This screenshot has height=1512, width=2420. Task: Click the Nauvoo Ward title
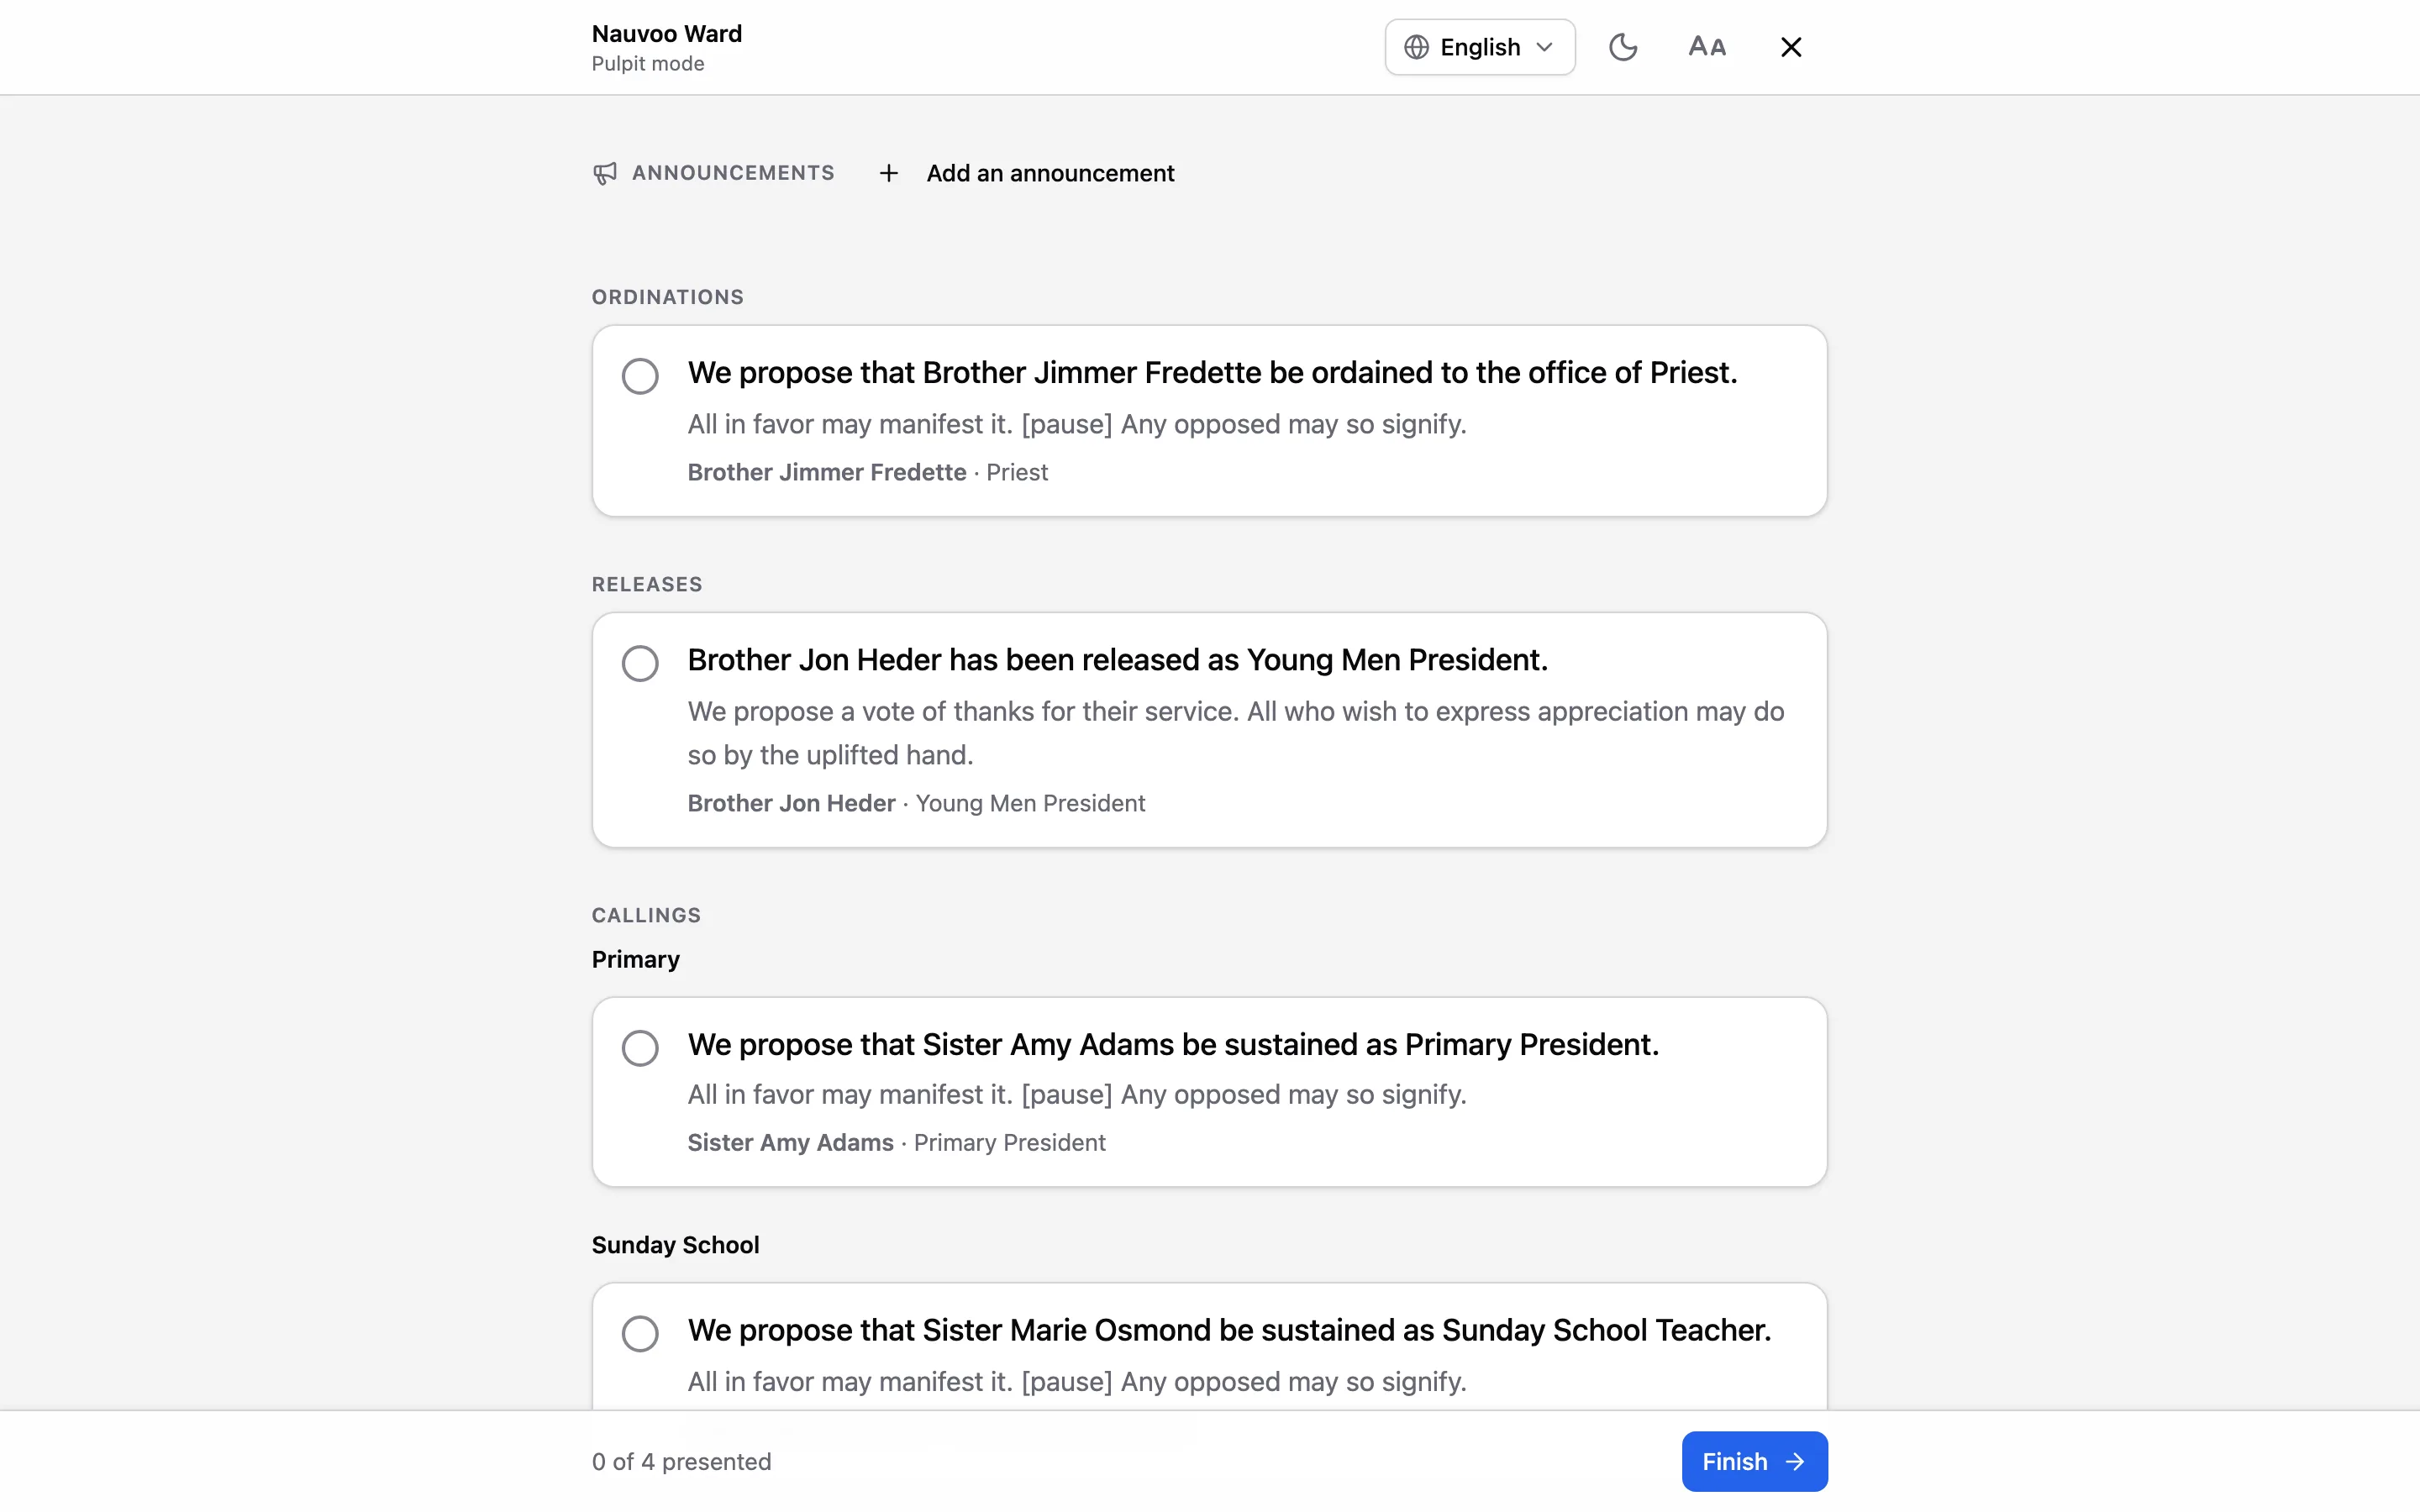click(667, 34)
